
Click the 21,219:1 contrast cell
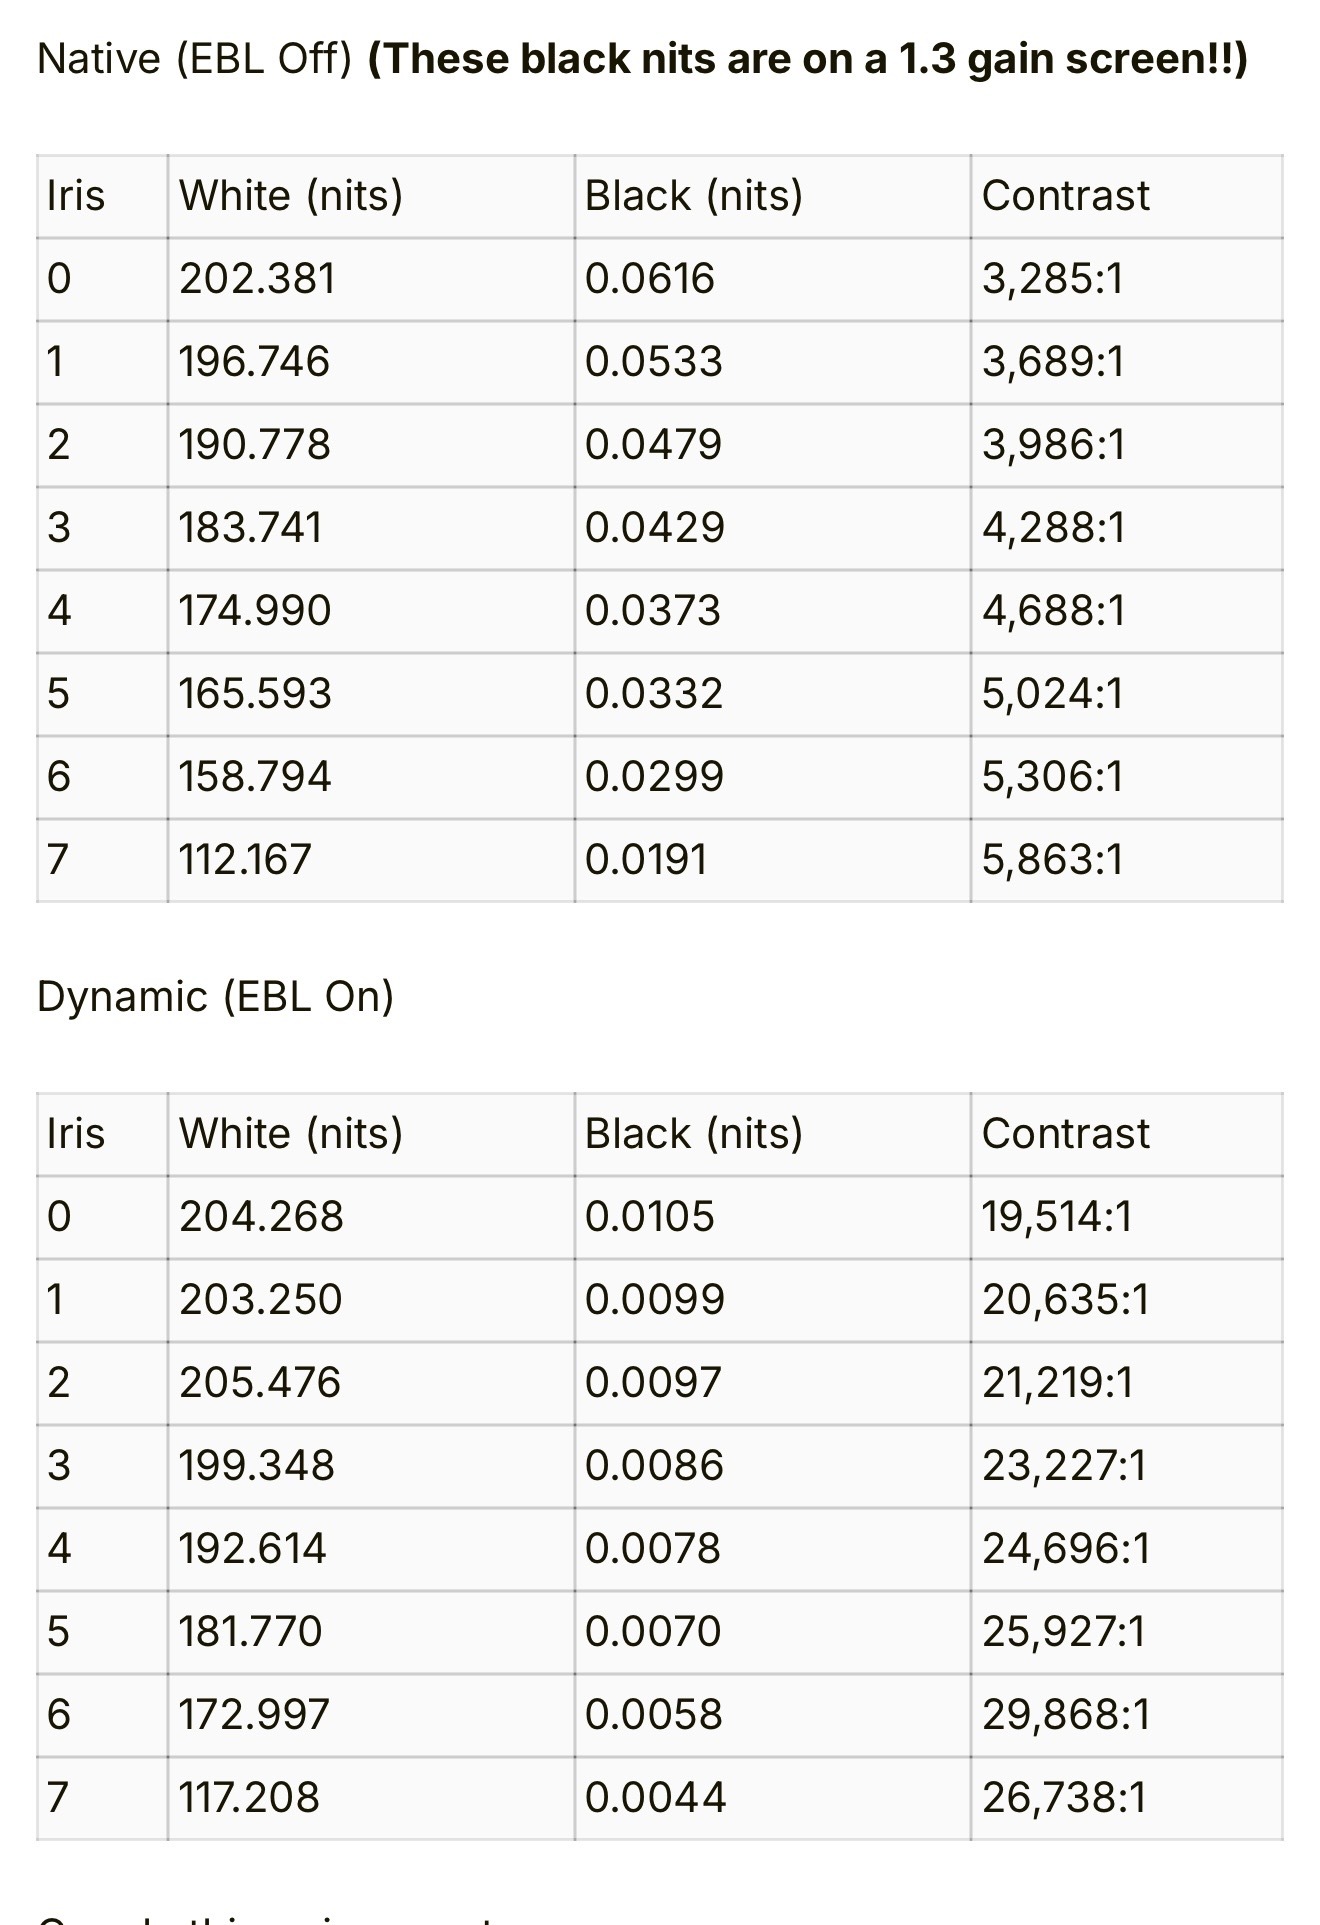click(x=1057, y=1383)
